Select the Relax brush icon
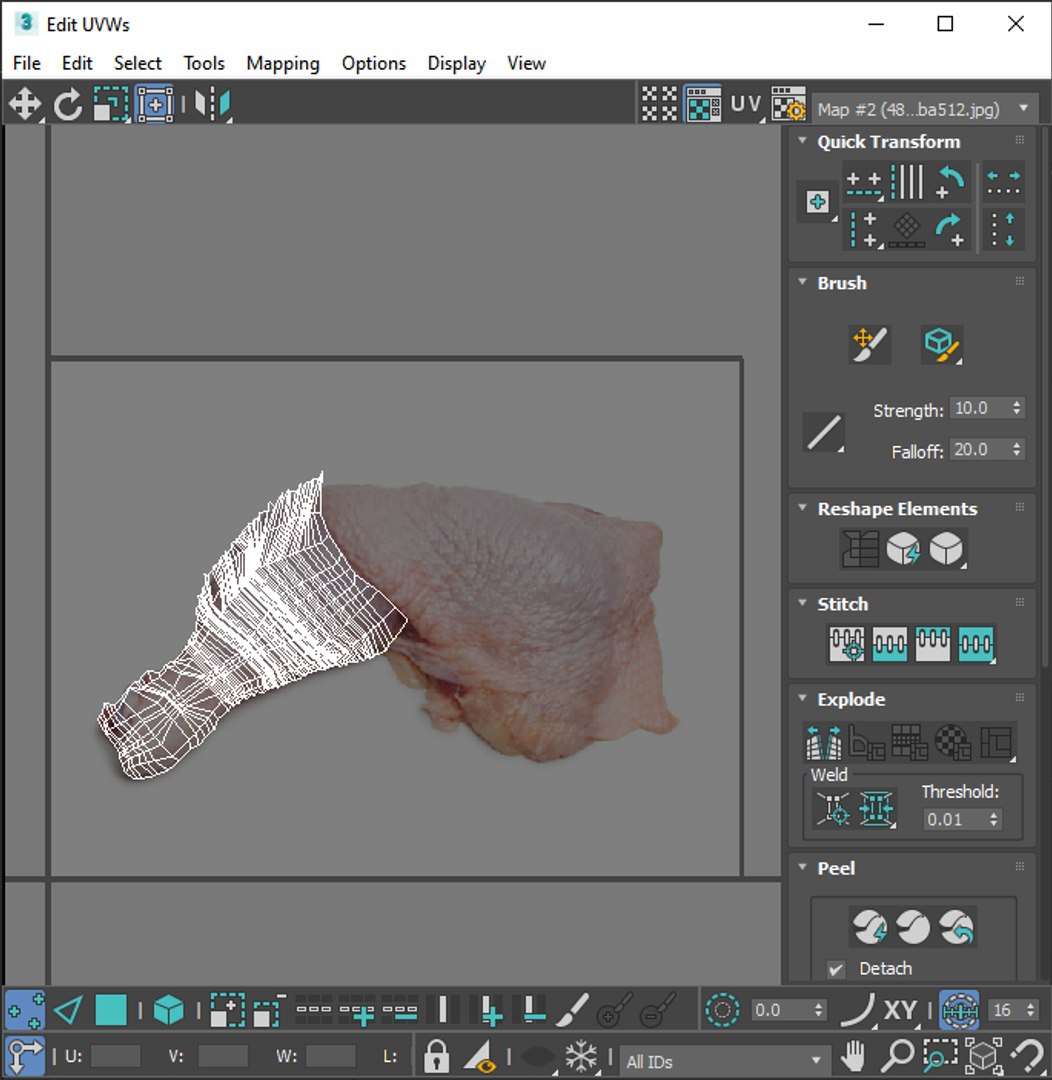 click(942, 344)
